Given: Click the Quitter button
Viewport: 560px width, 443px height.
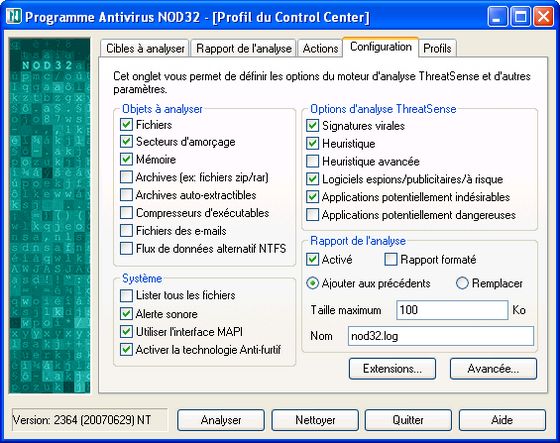Looking at the screenshot, I should [x=408, y=420].
